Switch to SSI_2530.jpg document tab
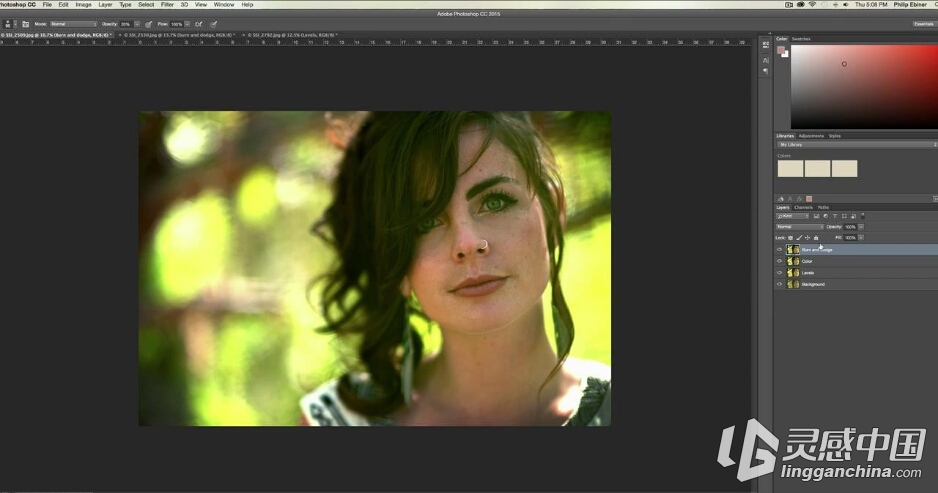 click(178, 35)
